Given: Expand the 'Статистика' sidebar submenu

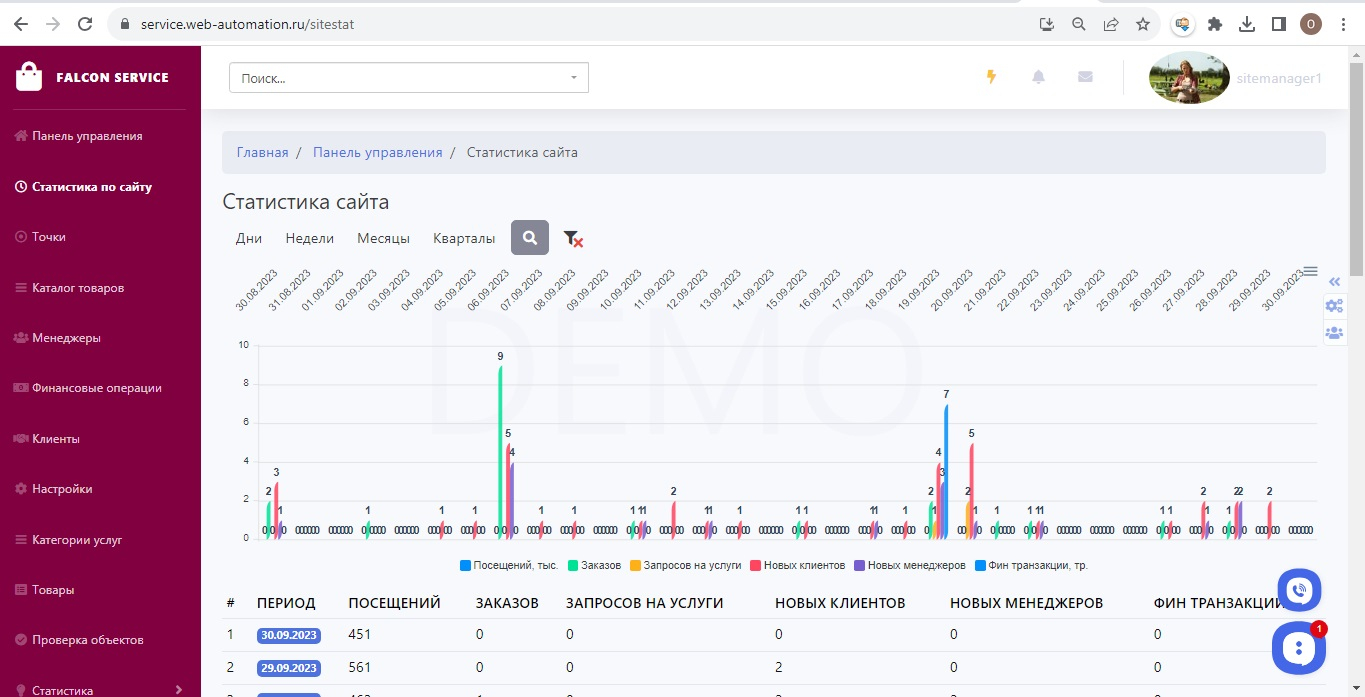Looking at the screenshot, I should click(x=178, y=689).
